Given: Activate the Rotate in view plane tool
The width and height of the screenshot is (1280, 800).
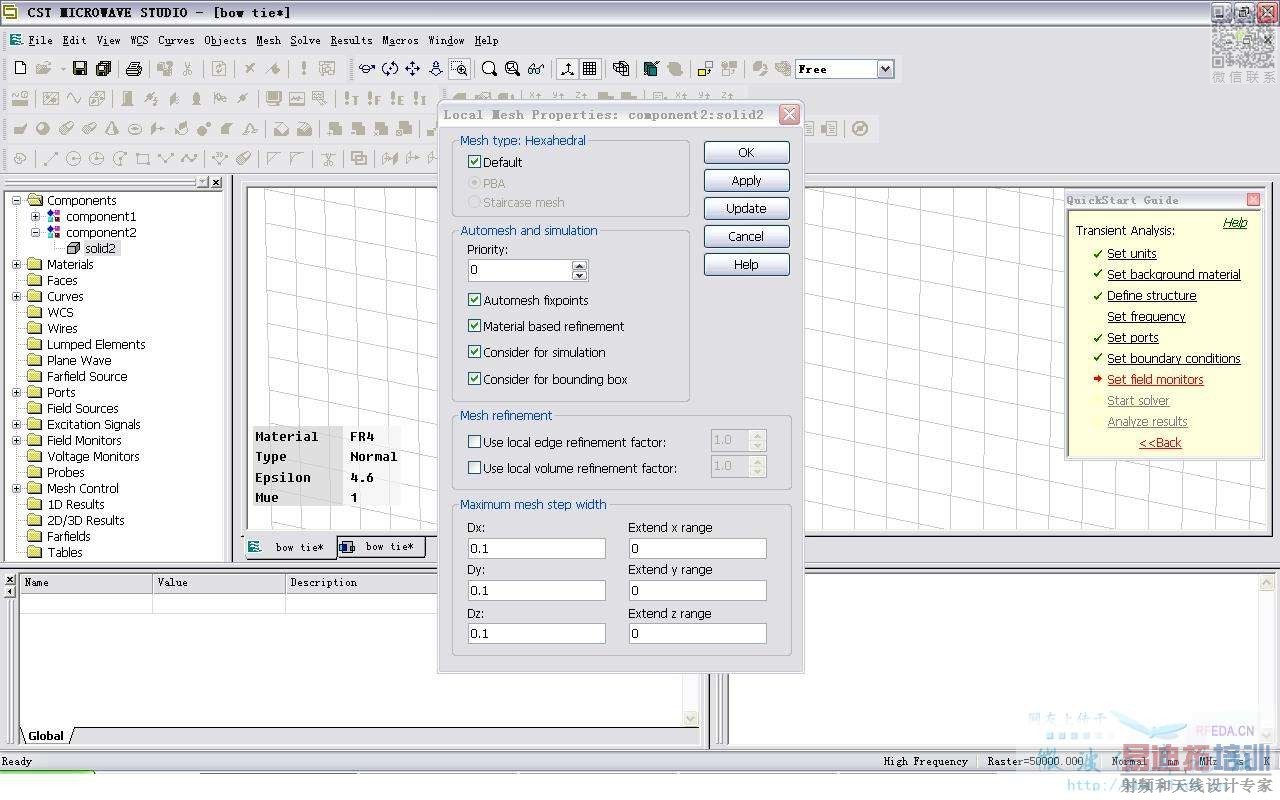Looking at the screenshot, I should [x=390, y=69].
